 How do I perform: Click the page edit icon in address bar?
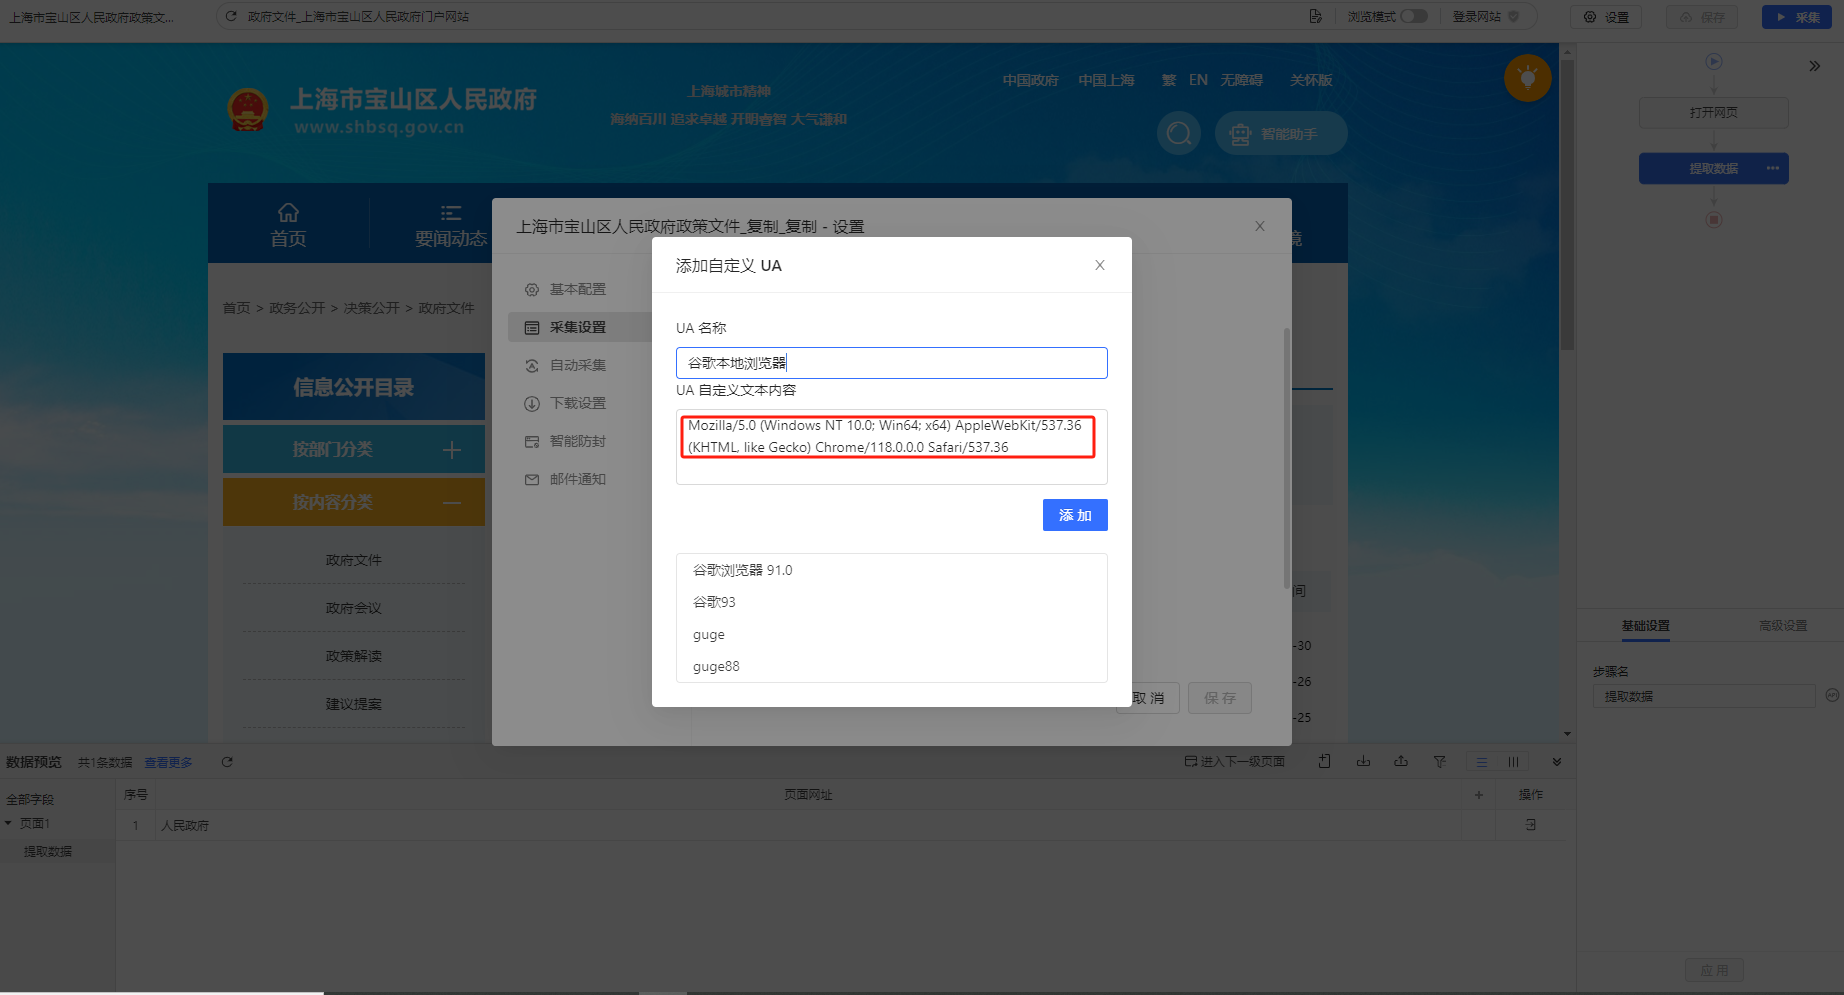[x=1315, y=16]
